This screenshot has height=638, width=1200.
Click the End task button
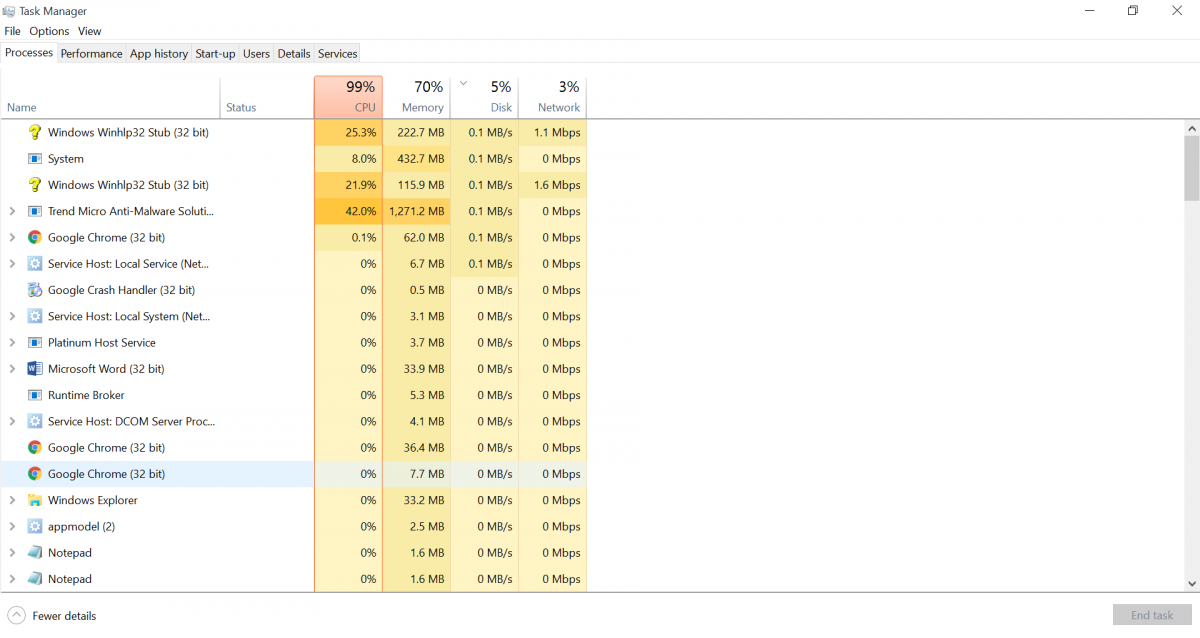1152,616
